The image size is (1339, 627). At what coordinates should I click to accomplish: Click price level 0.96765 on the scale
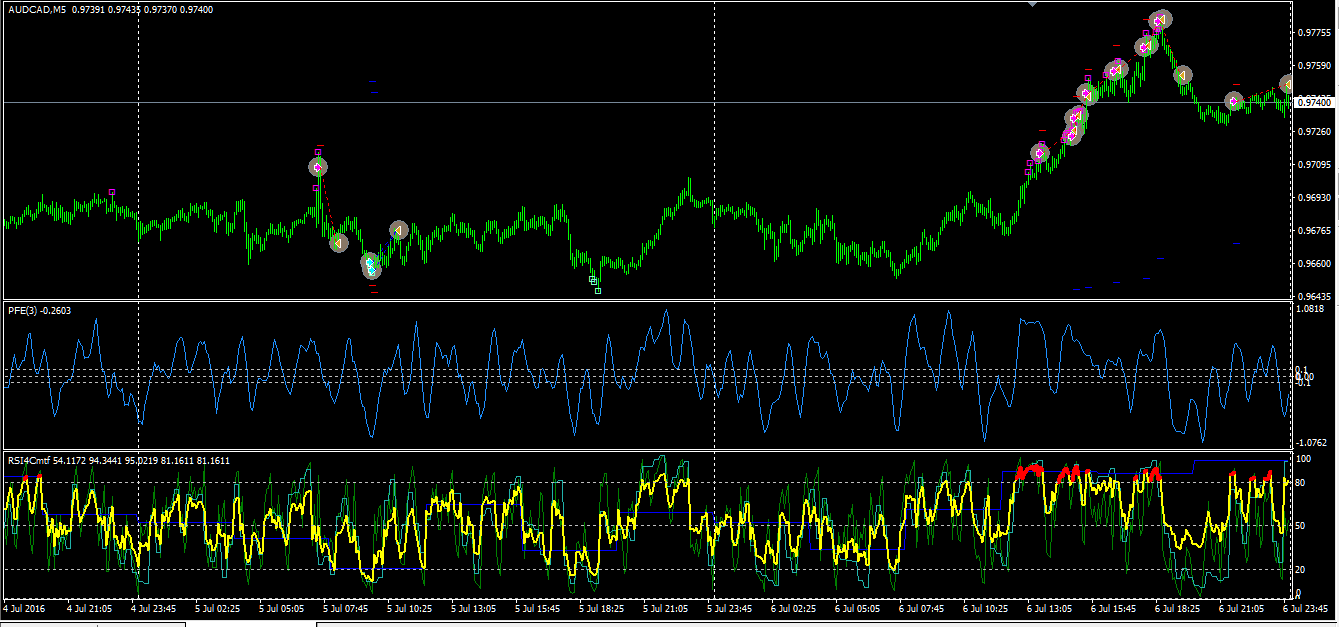click(x=1314, y=231)
